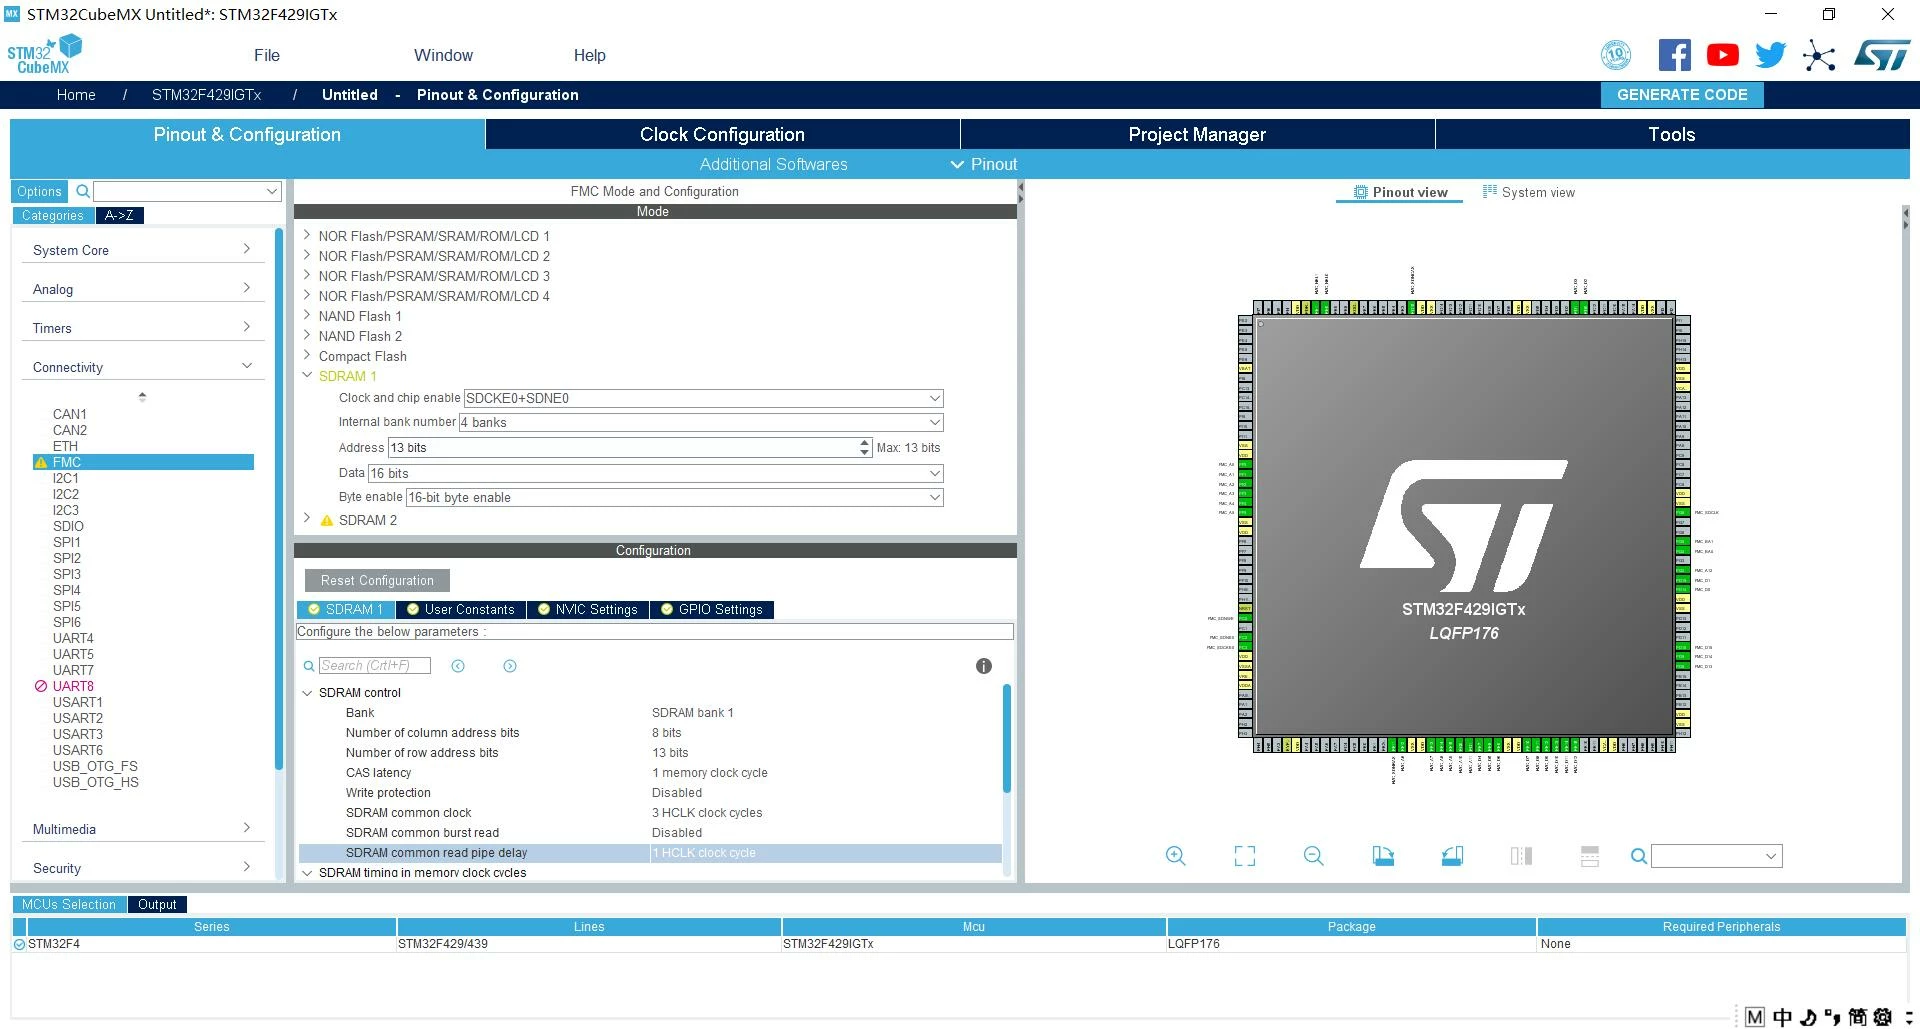The height and width of the screenshot is (1029, 1920).
Task: Click the horizontal split view icon
Action: tap(1590, 856)
